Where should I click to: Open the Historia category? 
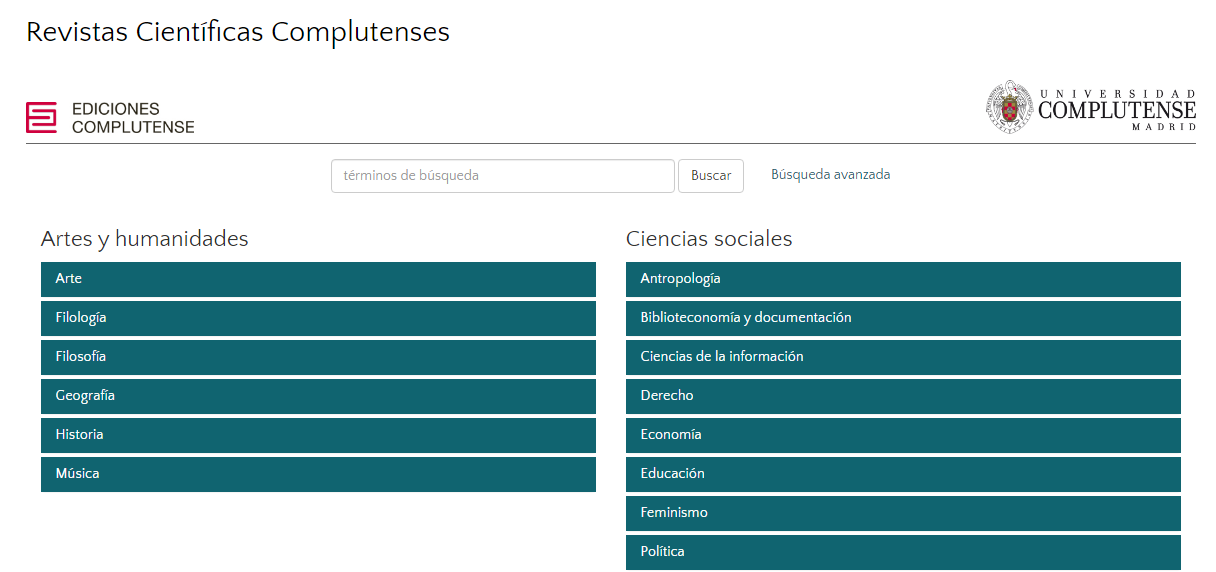(x=318, y=435)
